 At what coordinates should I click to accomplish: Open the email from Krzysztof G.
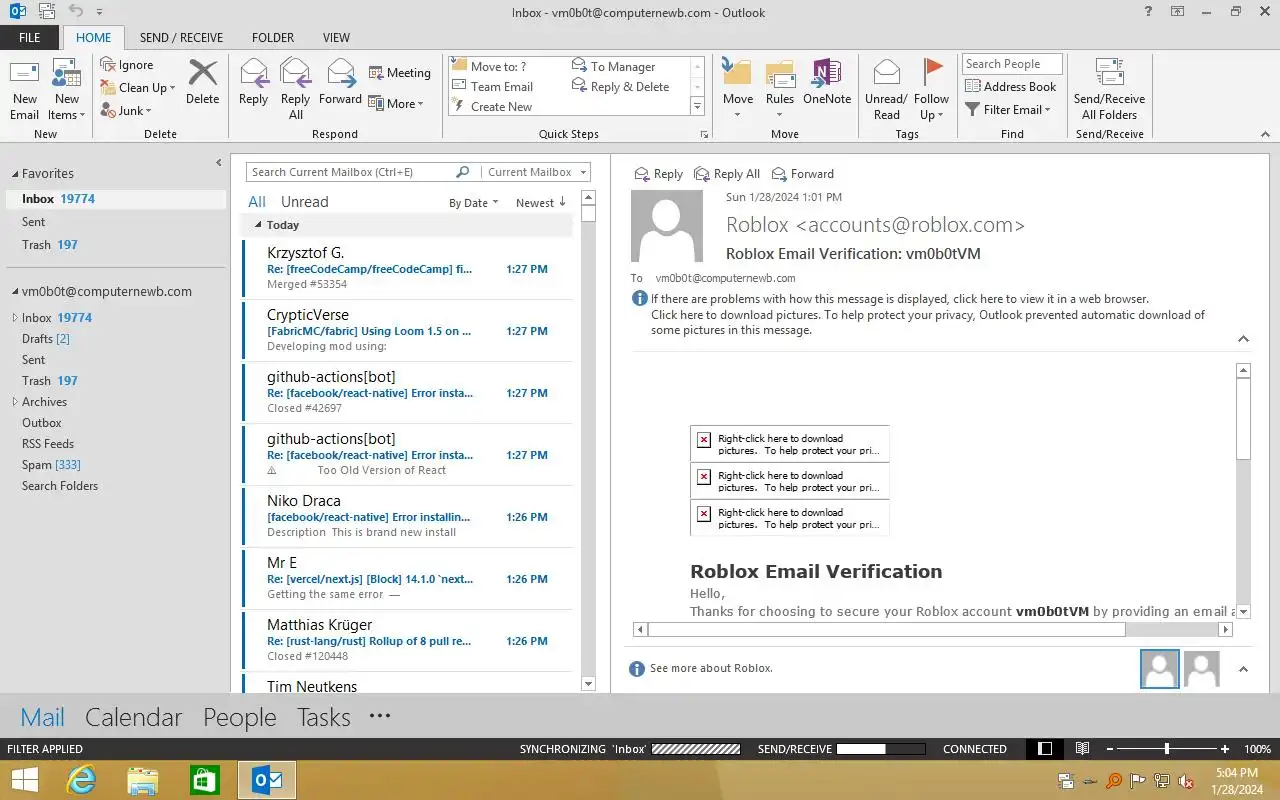coord(407,268)
